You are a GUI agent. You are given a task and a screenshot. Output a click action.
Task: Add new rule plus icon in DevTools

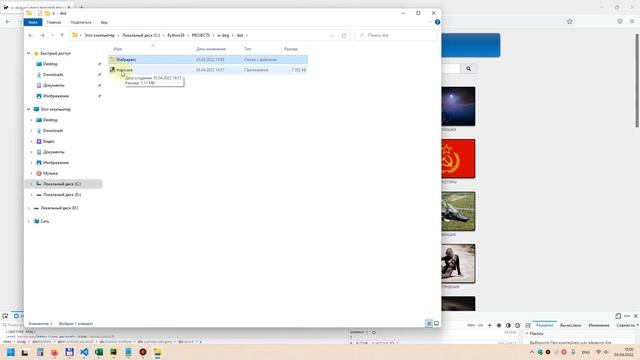click(x=489, y=325)
